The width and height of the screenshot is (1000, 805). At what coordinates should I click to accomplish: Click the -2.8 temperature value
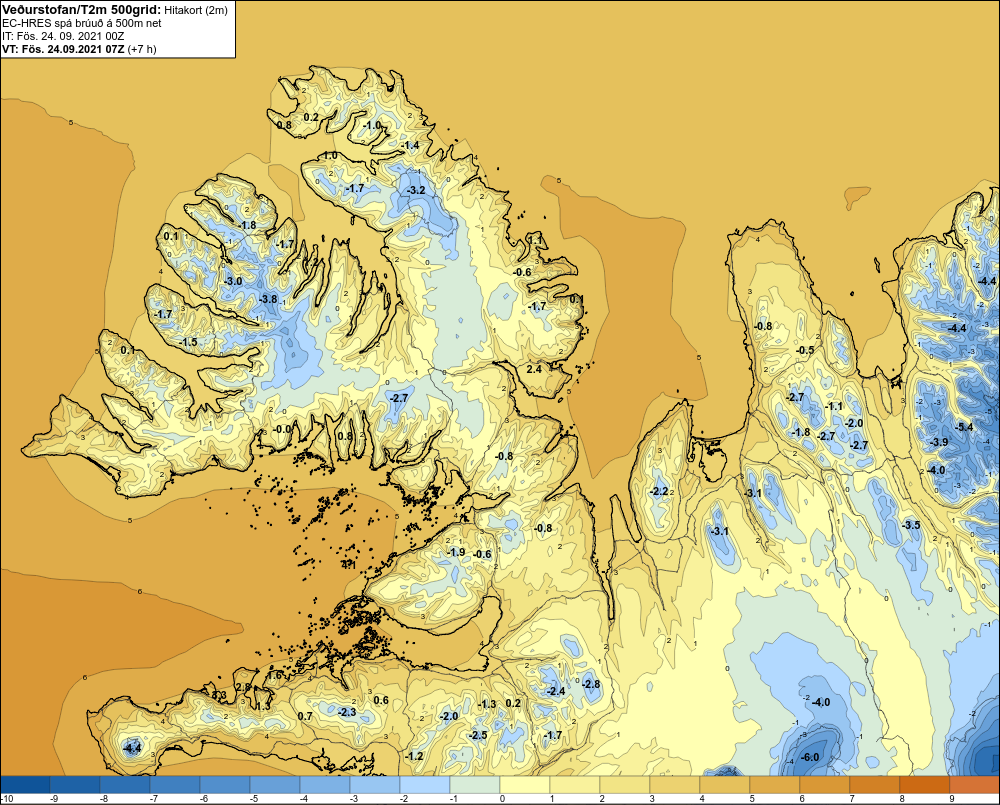coord(591,684)
